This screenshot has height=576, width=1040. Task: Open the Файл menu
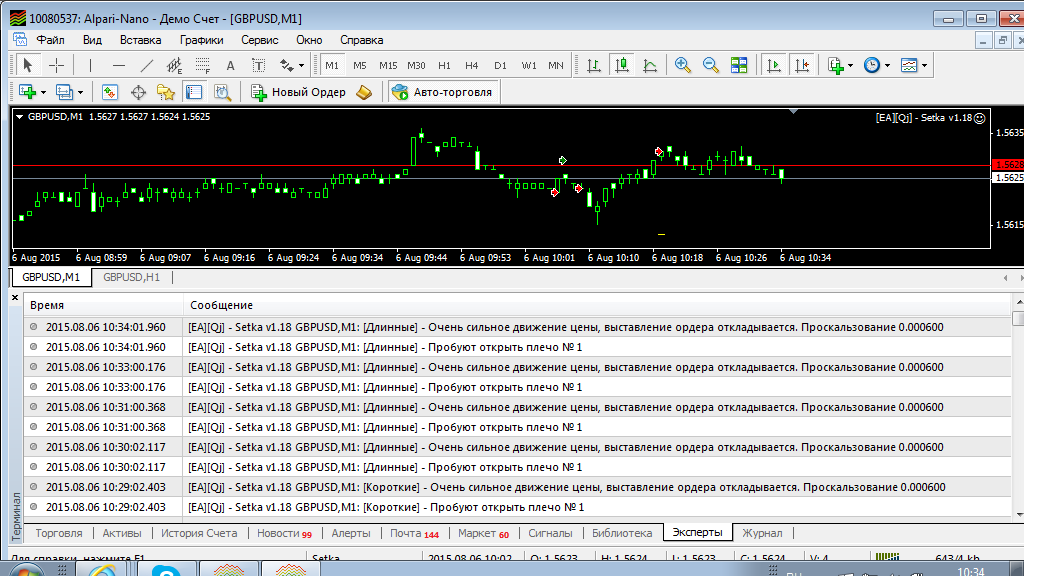(x=50, y=40)
